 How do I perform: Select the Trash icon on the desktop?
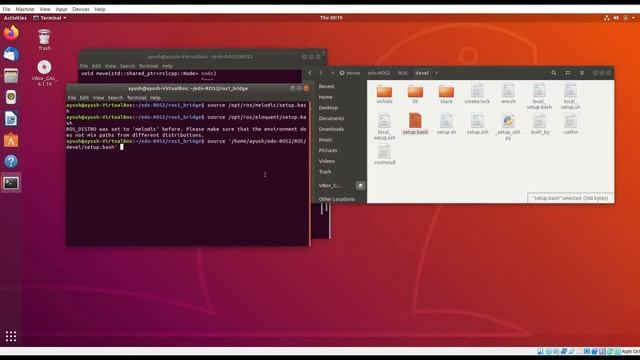pos(44,40)
